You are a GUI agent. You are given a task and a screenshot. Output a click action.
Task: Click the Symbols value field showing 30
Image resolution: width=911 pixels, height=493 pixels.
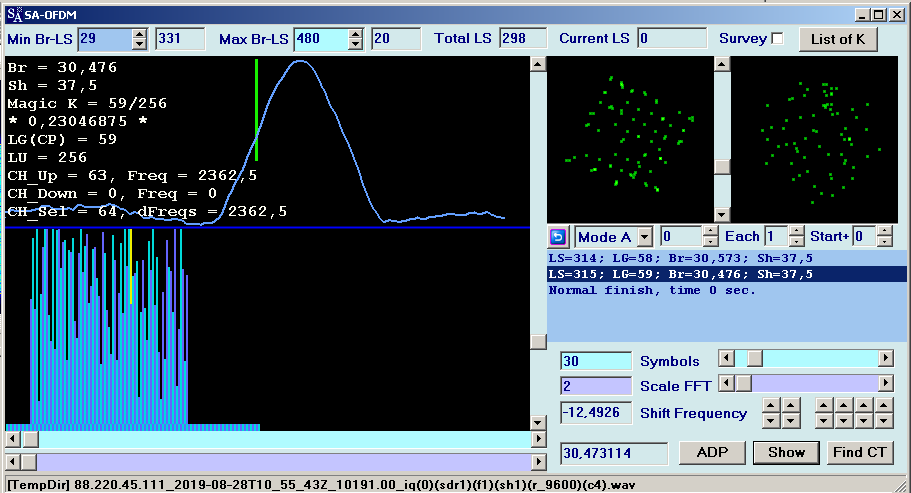596,361
